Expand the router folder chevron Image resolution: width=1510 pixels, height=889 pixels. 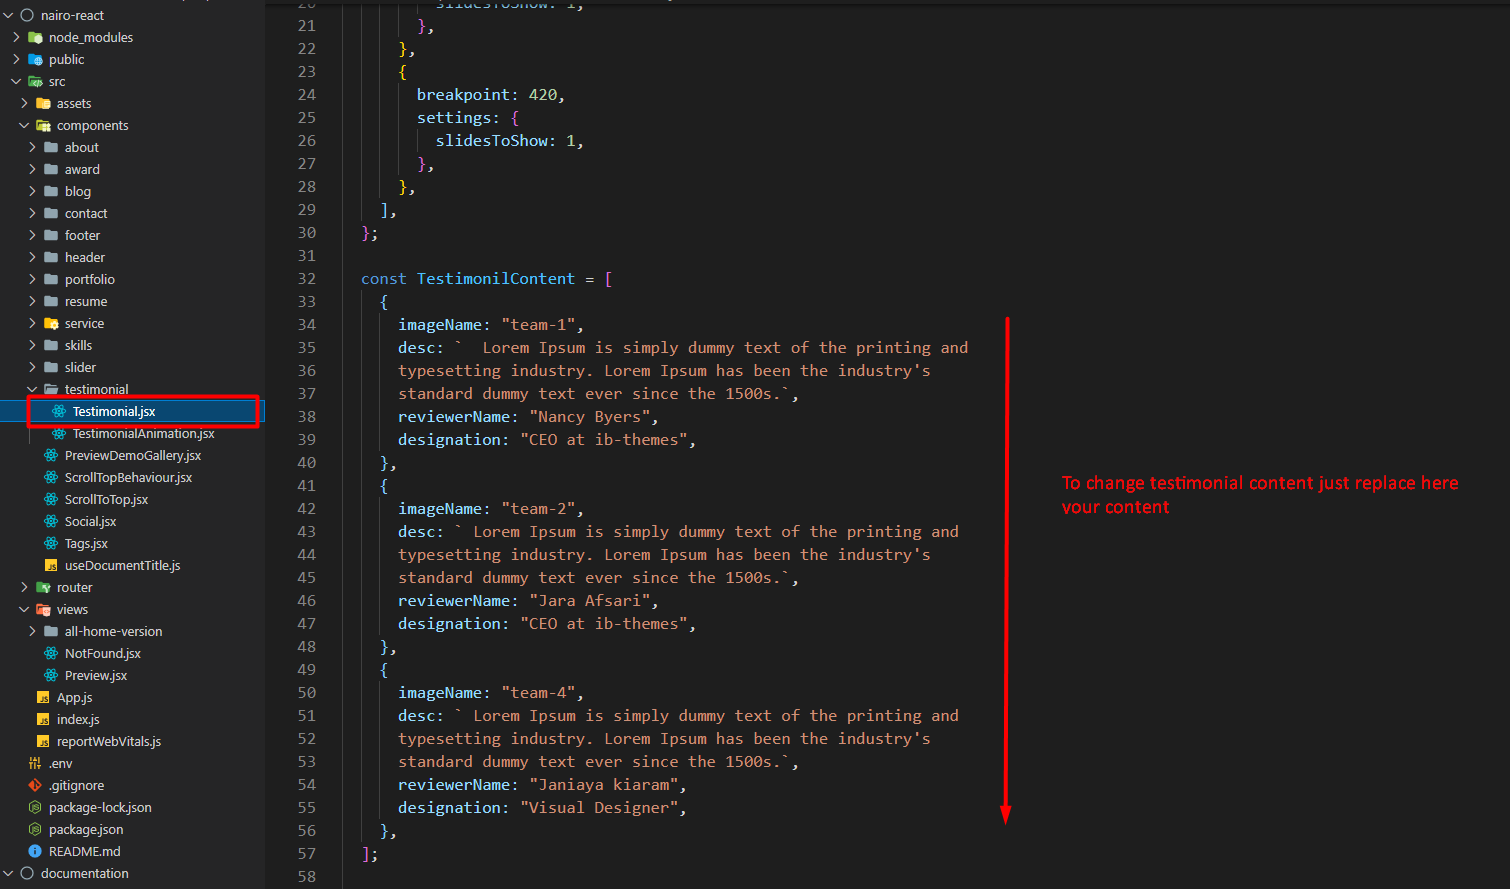pos(24,587)
